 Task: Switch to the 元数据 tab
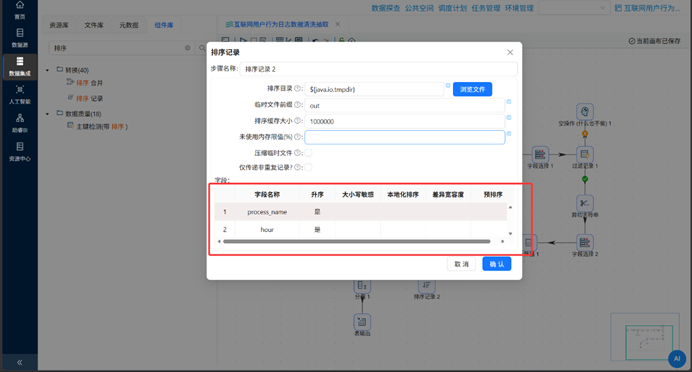(x=128, y=25)
